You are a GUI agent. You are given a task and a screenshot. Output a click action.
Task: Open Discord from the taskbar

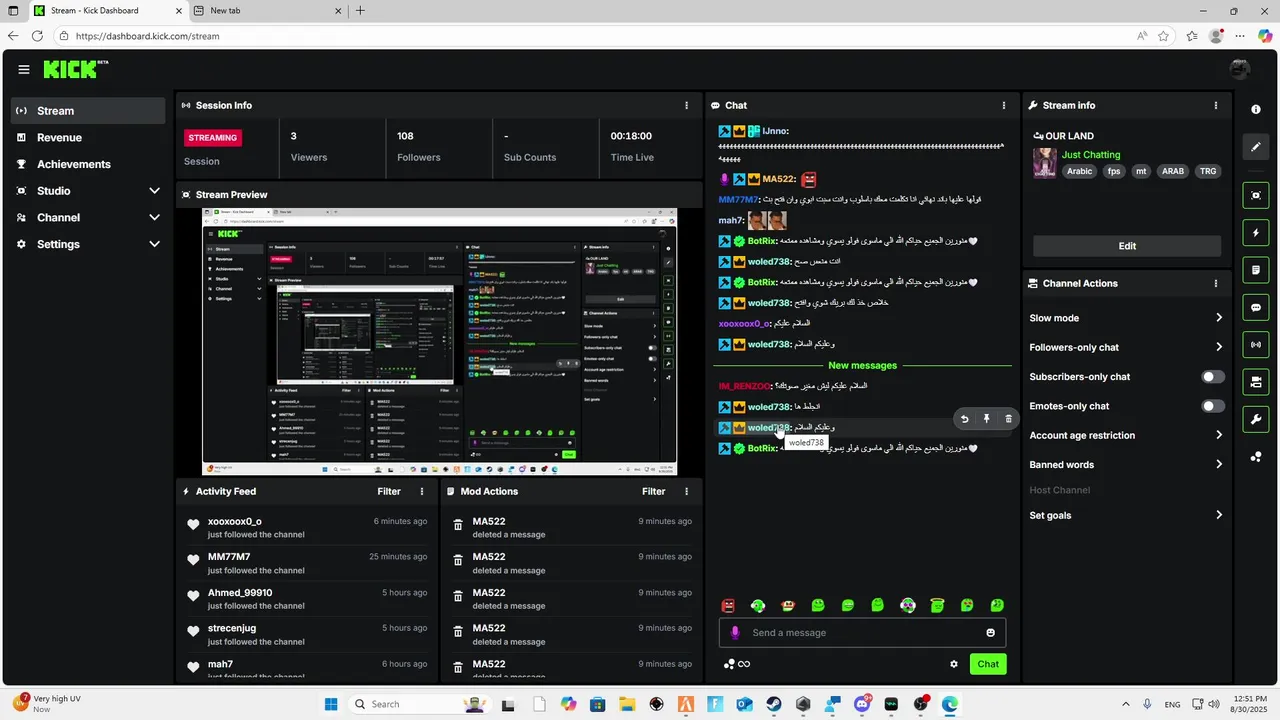pos(862,704)
